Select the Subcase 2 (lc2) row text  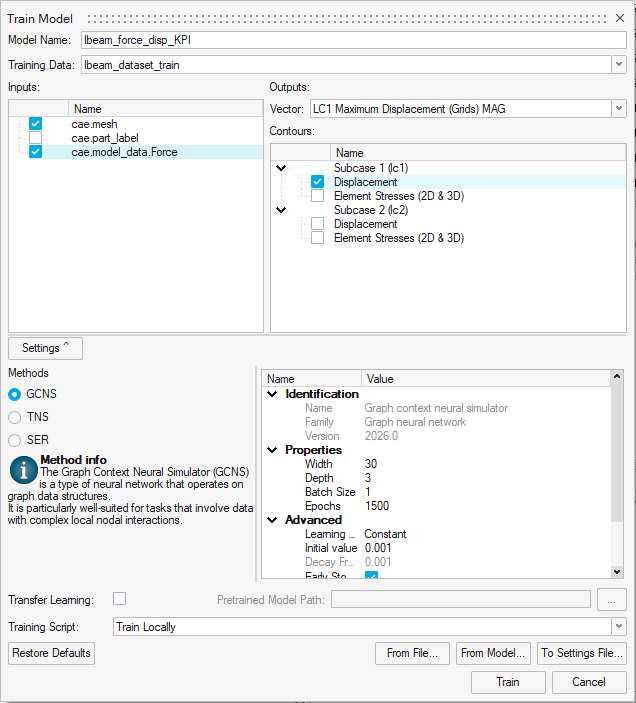pyautogui.click(x=371, y=209)
